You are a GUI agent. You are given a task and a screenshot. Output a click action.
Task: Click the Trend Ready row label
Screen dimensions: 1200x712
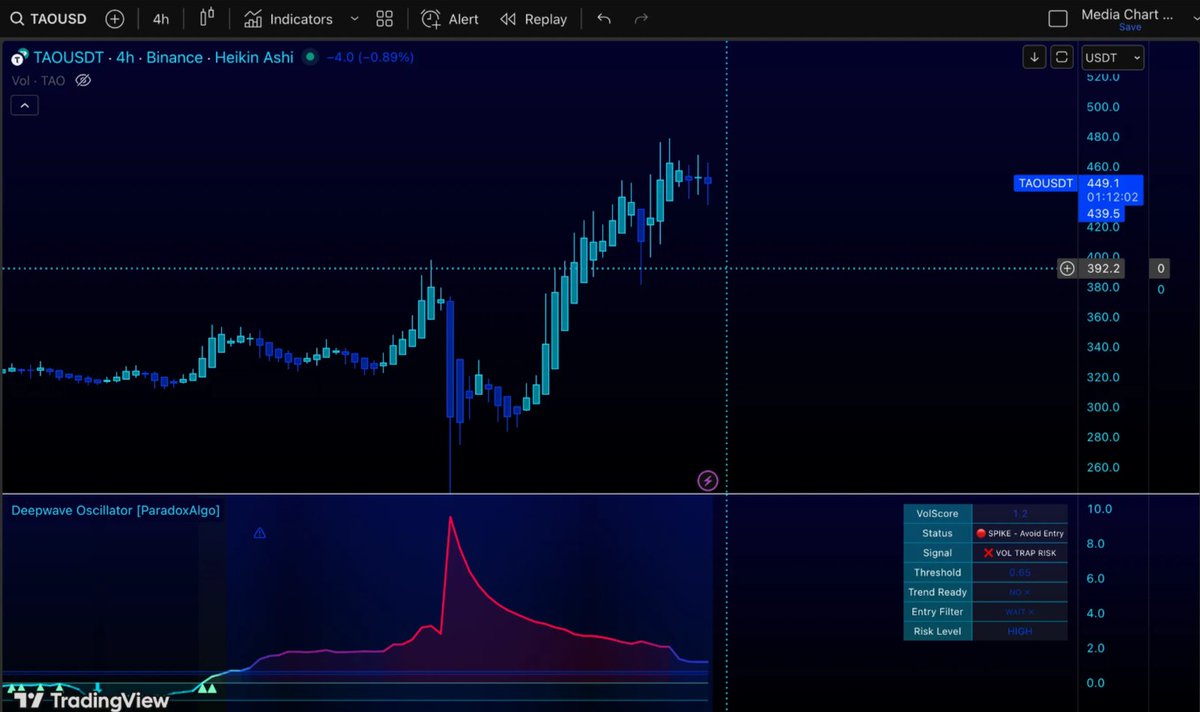pyautogui.click(x=938, y=592)
